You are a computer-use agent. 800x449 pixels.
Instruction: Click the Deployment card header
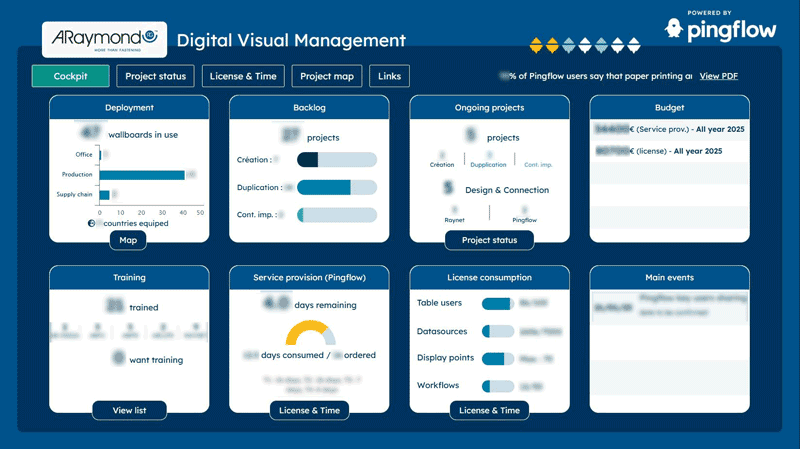tap(129, 108)
